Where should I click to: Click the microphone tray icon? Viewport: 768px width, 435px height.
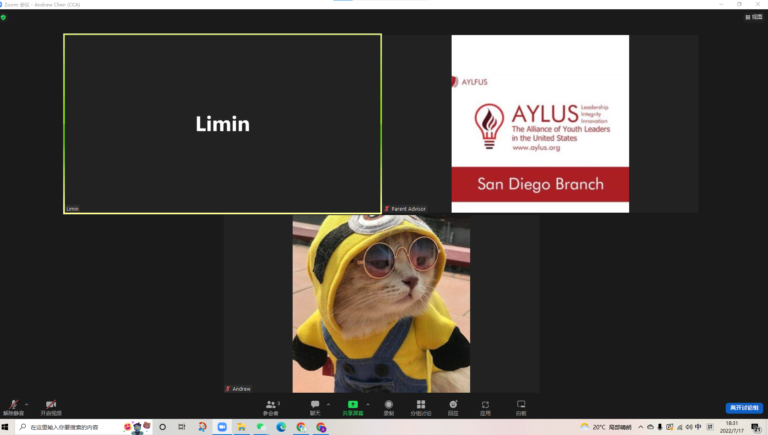pyautogui.click(x=660, y=427)
